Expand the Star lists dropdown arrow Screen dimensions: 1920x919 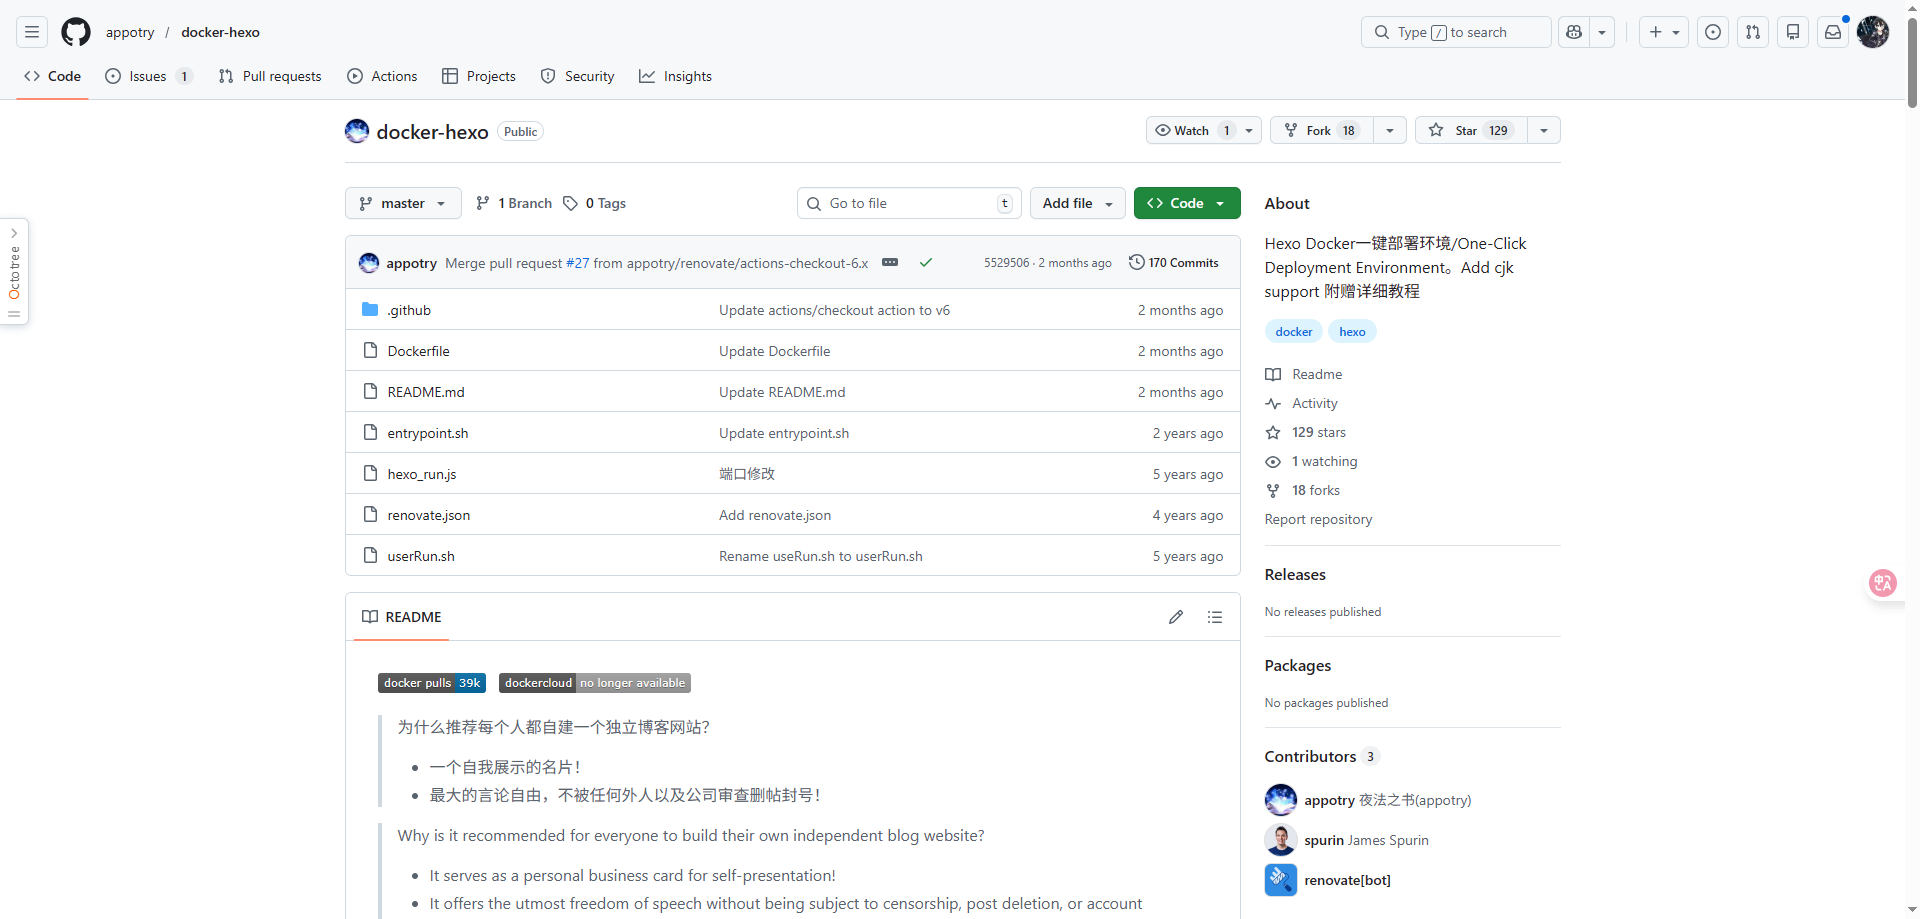[x=1544, y=130]
